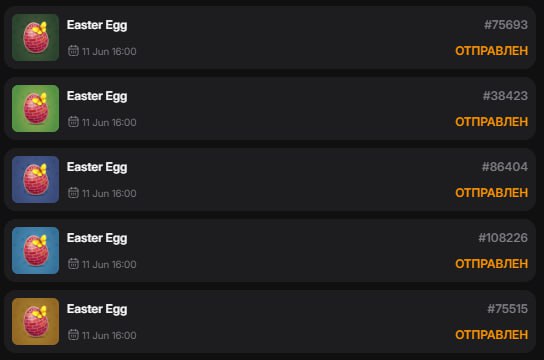Click calendar icon in gift #86404 row

click(x=73, y=192)
